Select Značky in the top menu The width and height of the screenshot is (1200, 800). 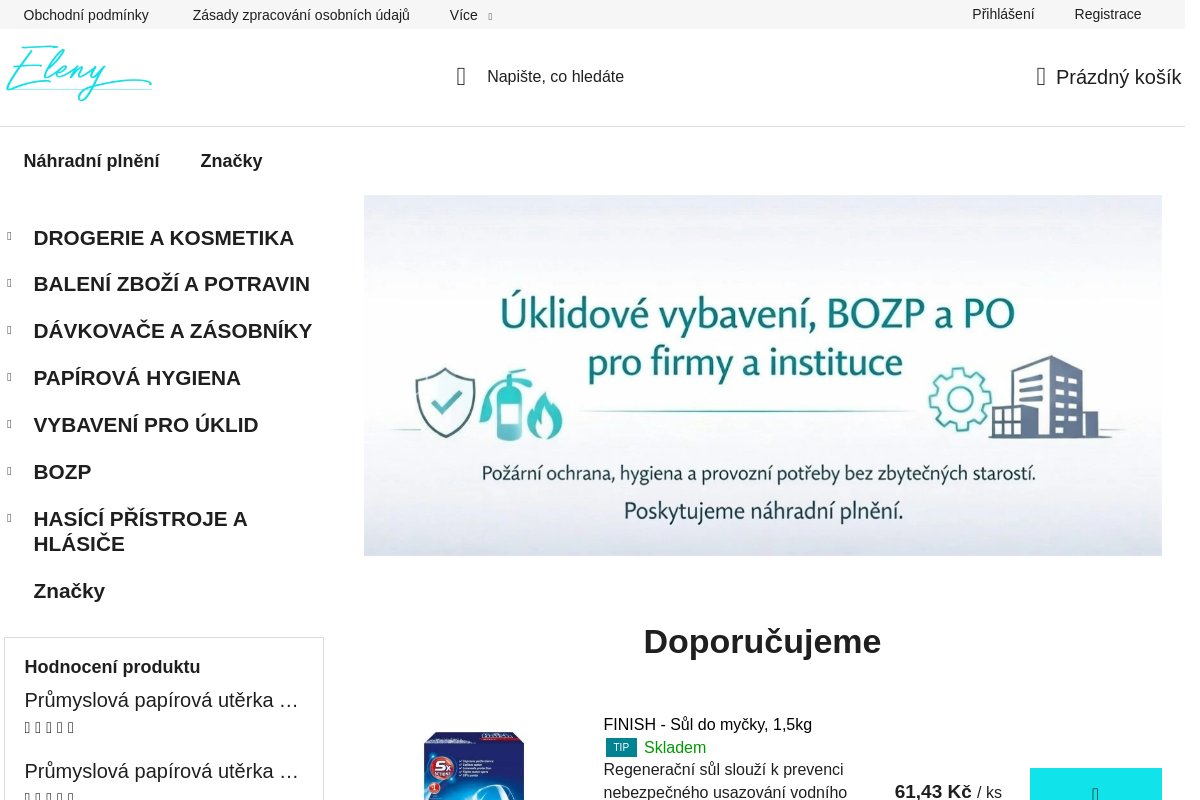pyautogui.click(x=231, y=161)
